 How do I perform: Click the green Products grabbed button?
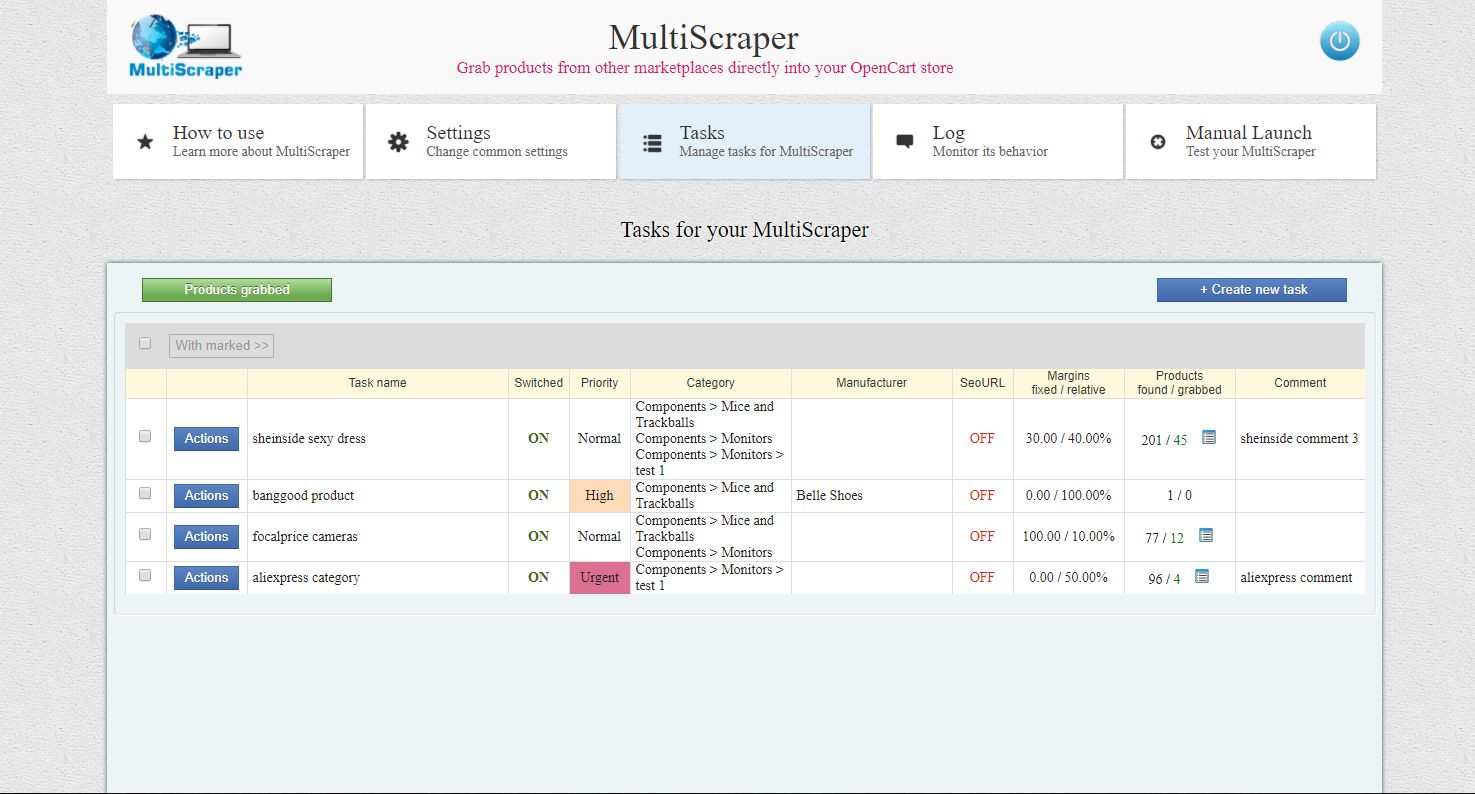237,289
